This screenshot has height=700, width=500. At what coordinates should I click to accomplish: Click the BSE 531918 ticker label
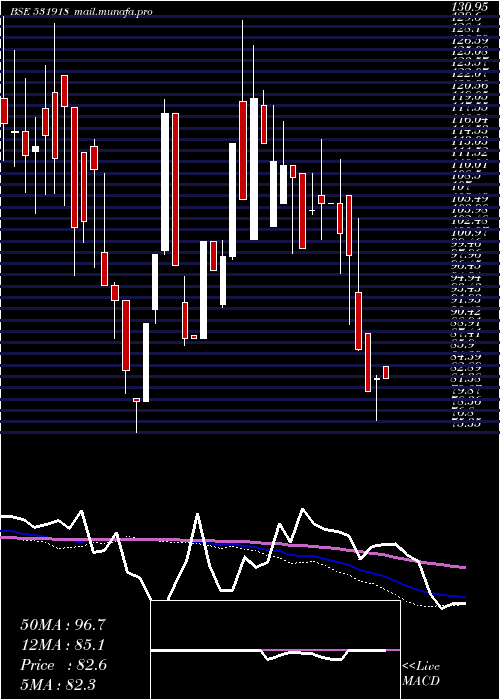[x=39, y=11]
